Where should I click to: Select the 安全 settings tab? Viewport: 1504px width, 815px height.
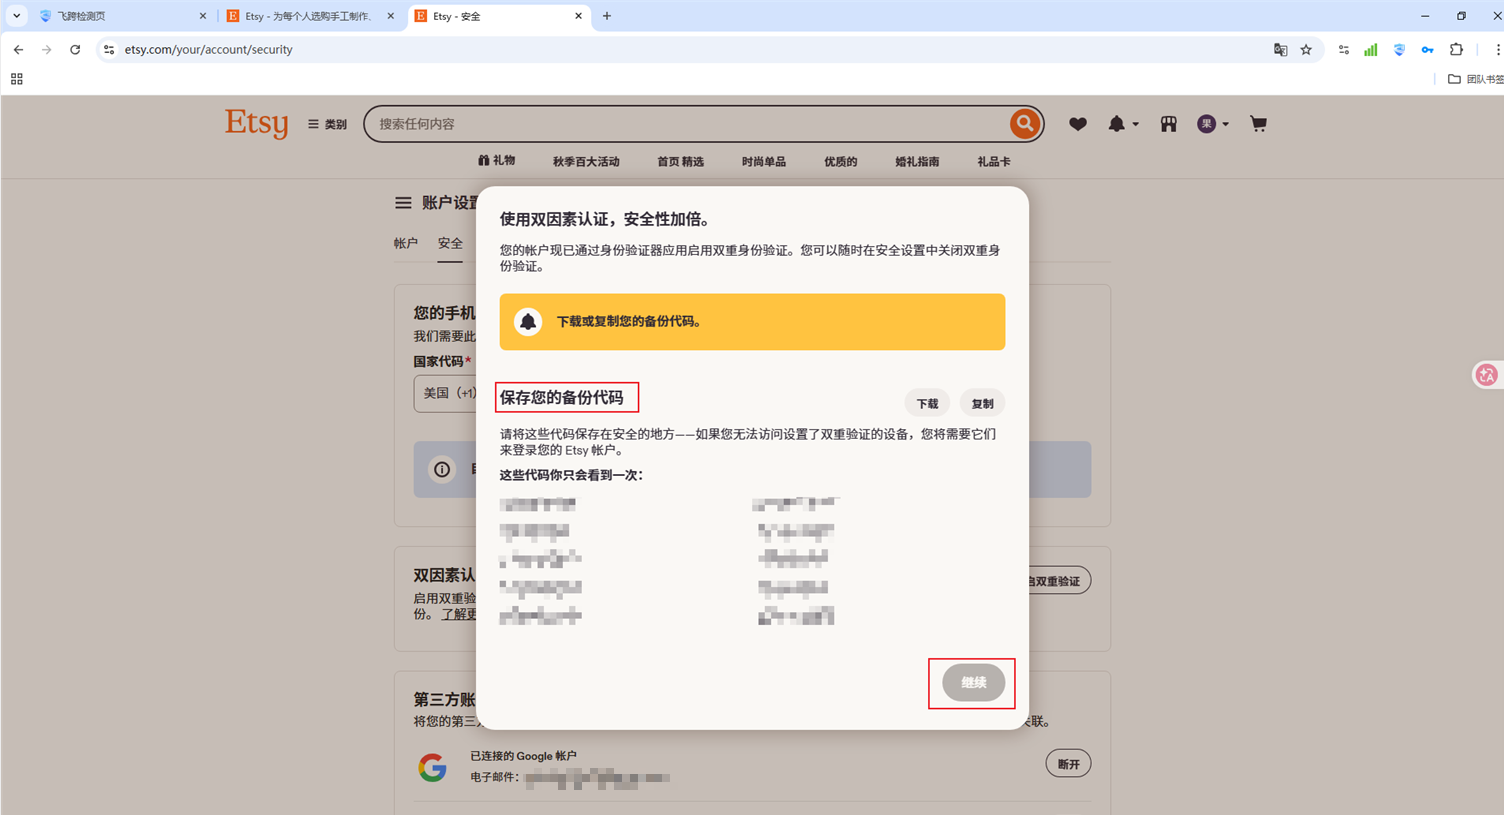coord(450,243)
